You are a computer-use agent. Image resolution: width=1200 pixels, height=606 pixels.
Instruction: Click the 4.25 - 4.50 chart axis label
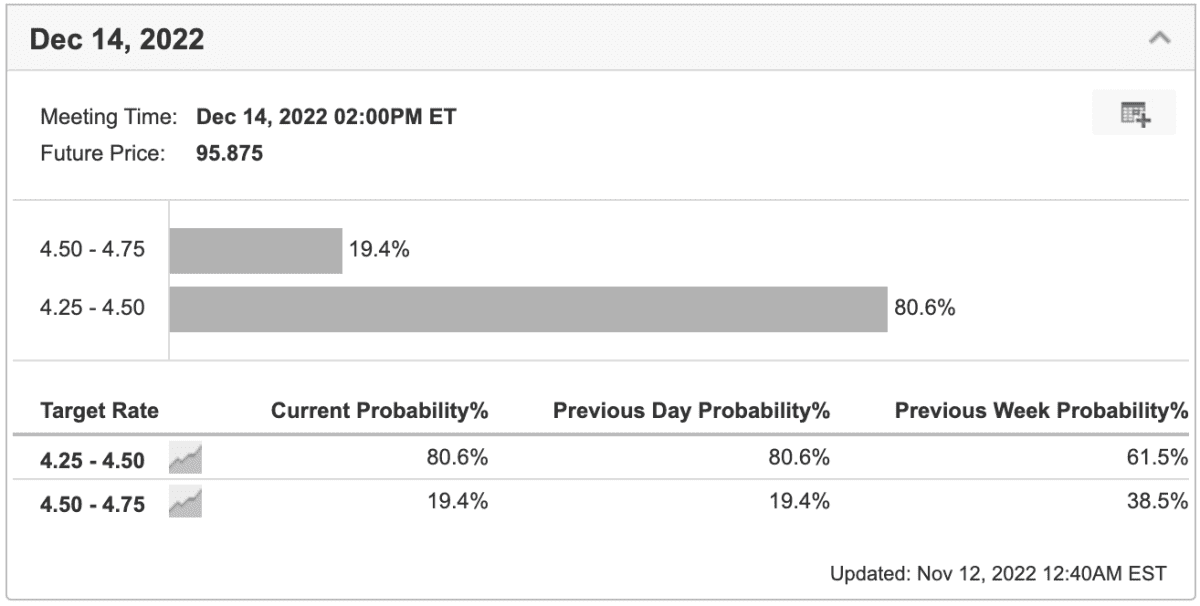pos(92,308)
